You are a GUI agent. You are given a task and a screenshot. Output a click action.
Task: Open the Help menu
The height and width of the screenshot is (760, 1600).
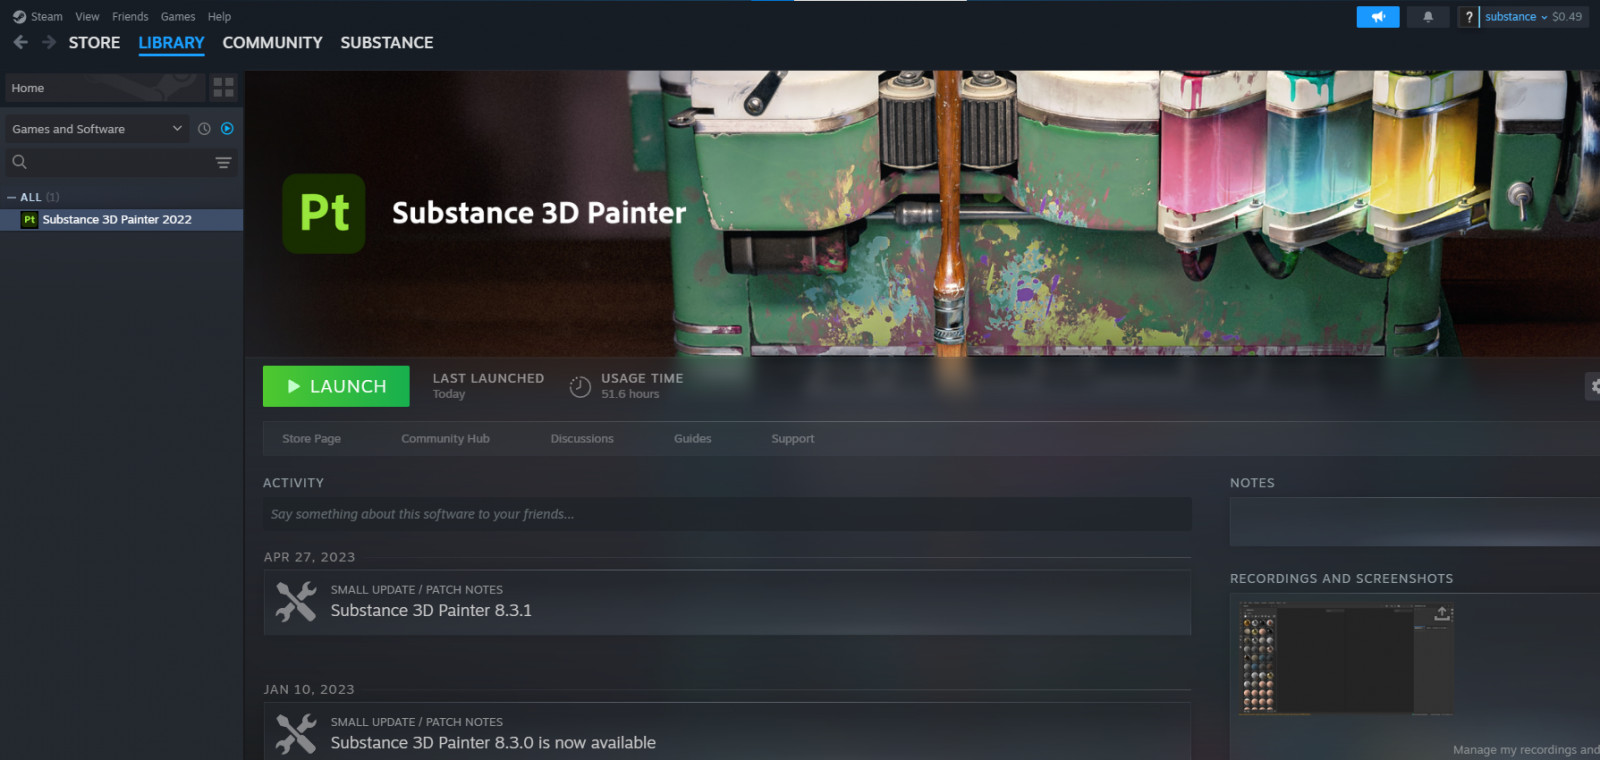point(219,16)
